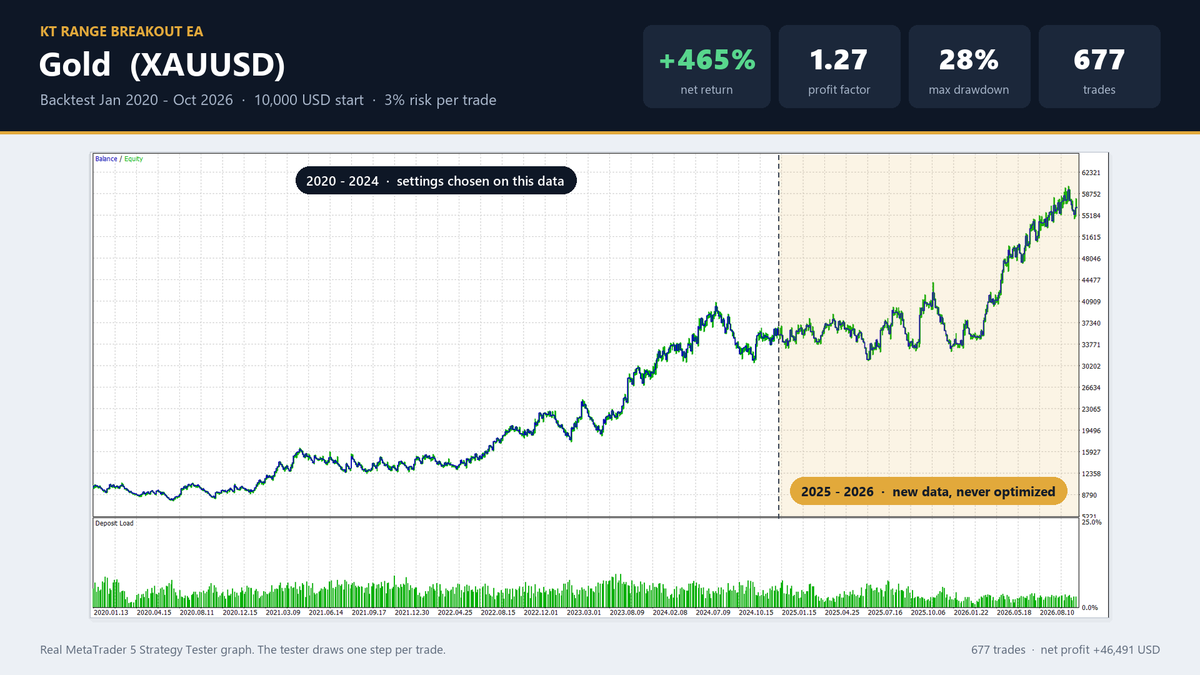This screenshot has height=675, width=1200.
Task: Click the 2025.04.25 date label
Action: 843,612
